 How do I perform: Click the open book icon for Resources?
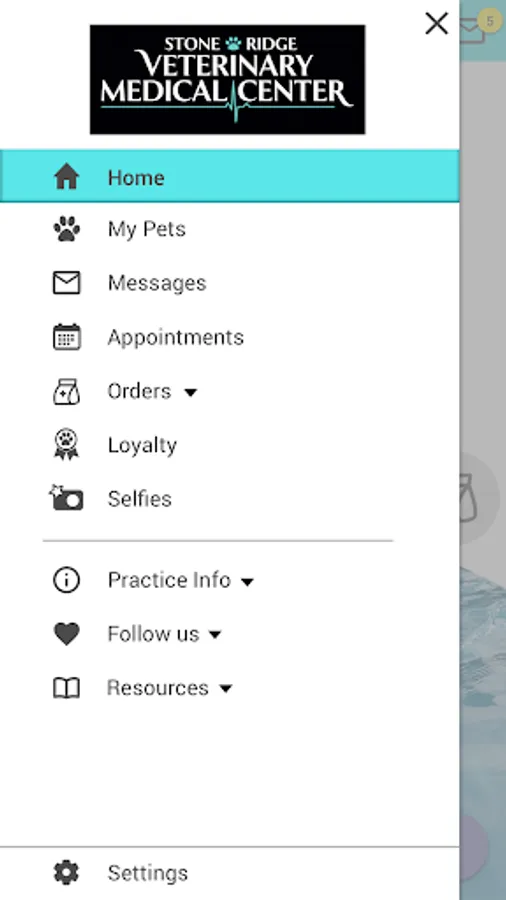point(67,688)
